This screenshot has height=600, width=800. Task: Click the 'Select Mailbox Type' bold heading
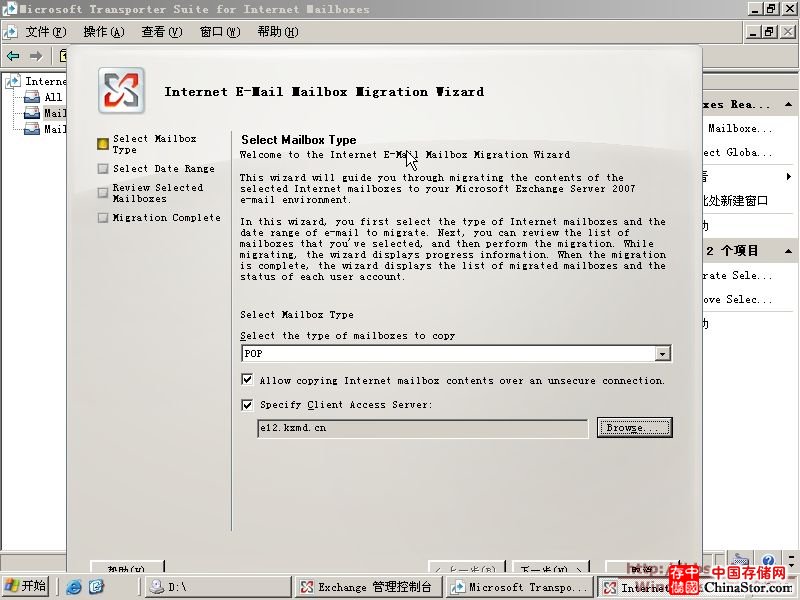(x=298, y=140)
